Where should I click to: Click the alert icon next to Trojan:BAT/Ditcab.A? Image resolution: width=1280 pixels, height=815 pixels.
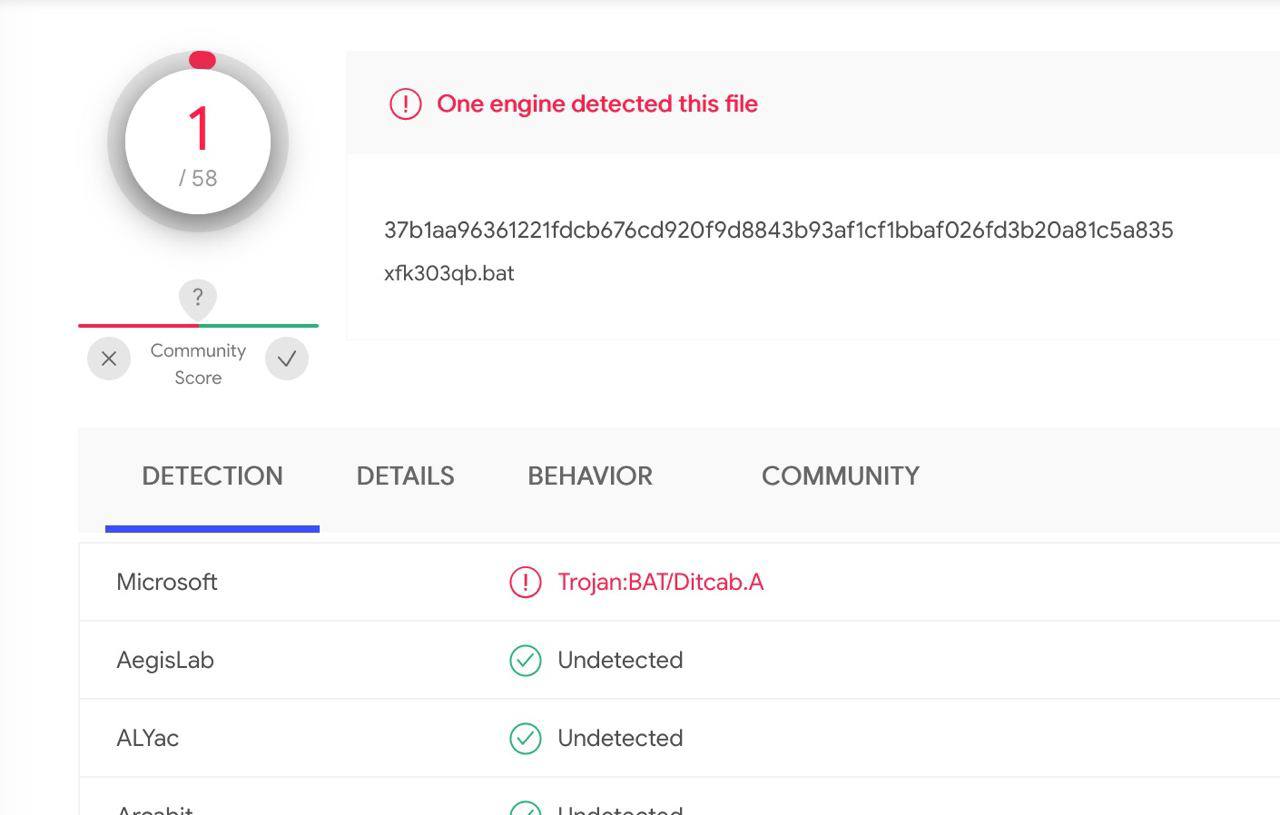pos(525,582)
